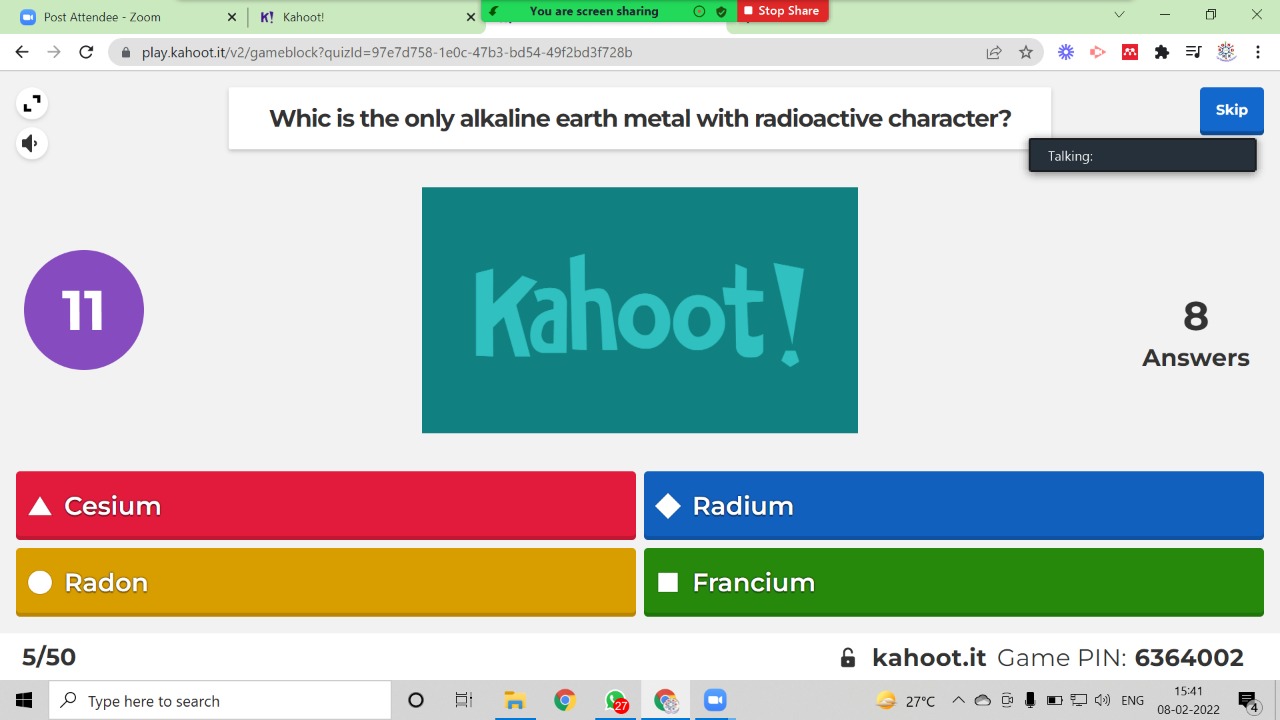
Task: Open the pink arrow extension
Action: (1098, 52)
